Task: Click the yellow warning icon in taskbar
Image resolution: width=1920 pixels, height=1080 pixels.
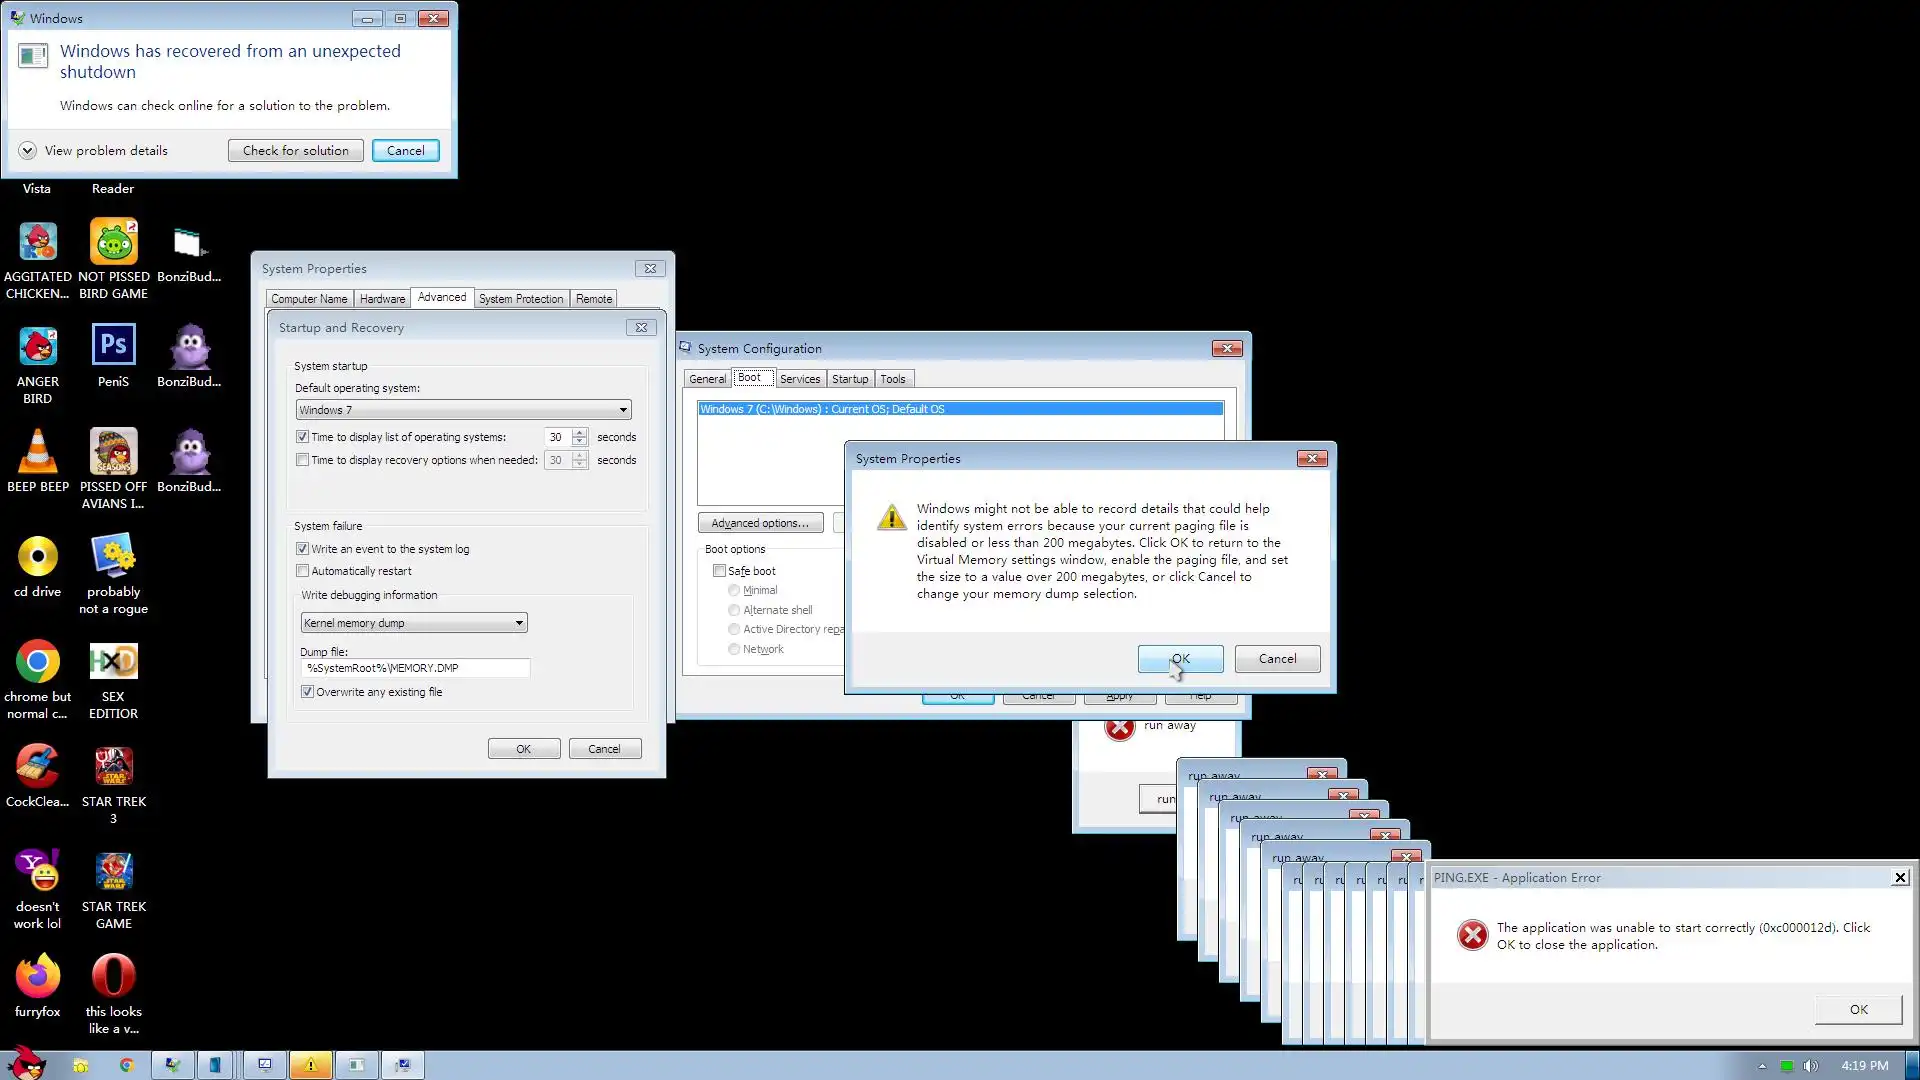Action: (x=310, y=1065)
